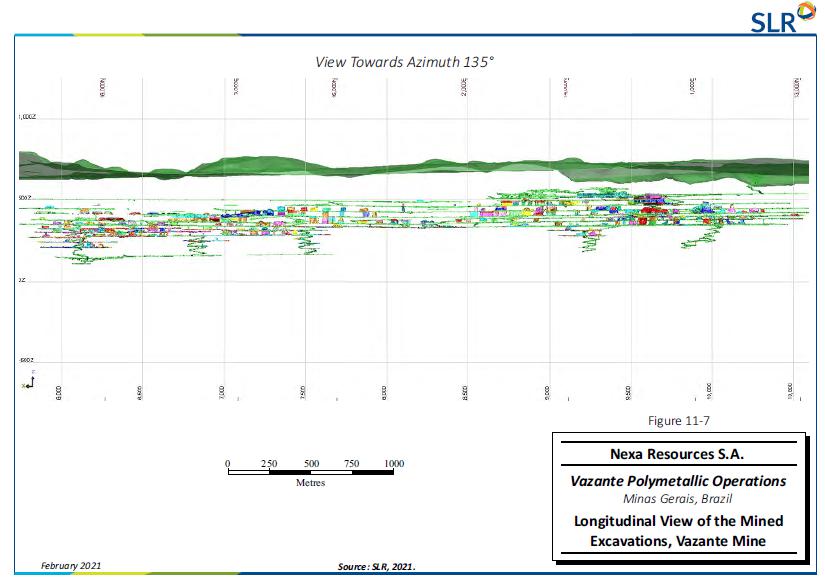Click the '750' scale bar label
The height and width of the screenshot is (582, 825).
[351, 464]
